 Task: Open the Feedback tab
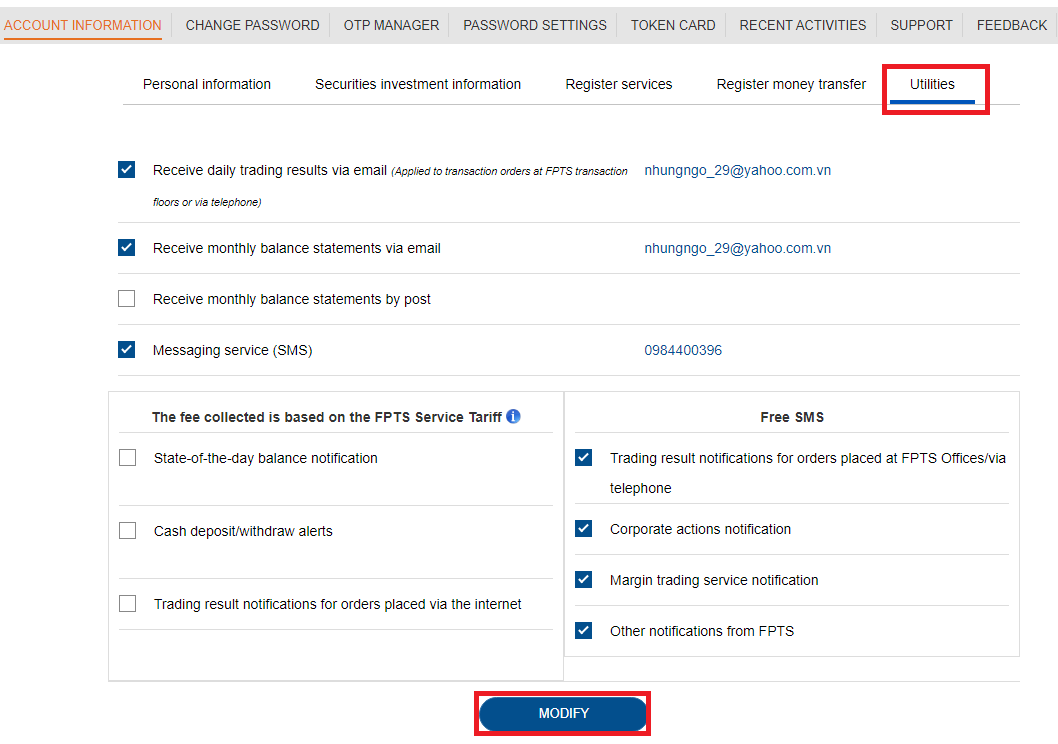[1011, 25]
